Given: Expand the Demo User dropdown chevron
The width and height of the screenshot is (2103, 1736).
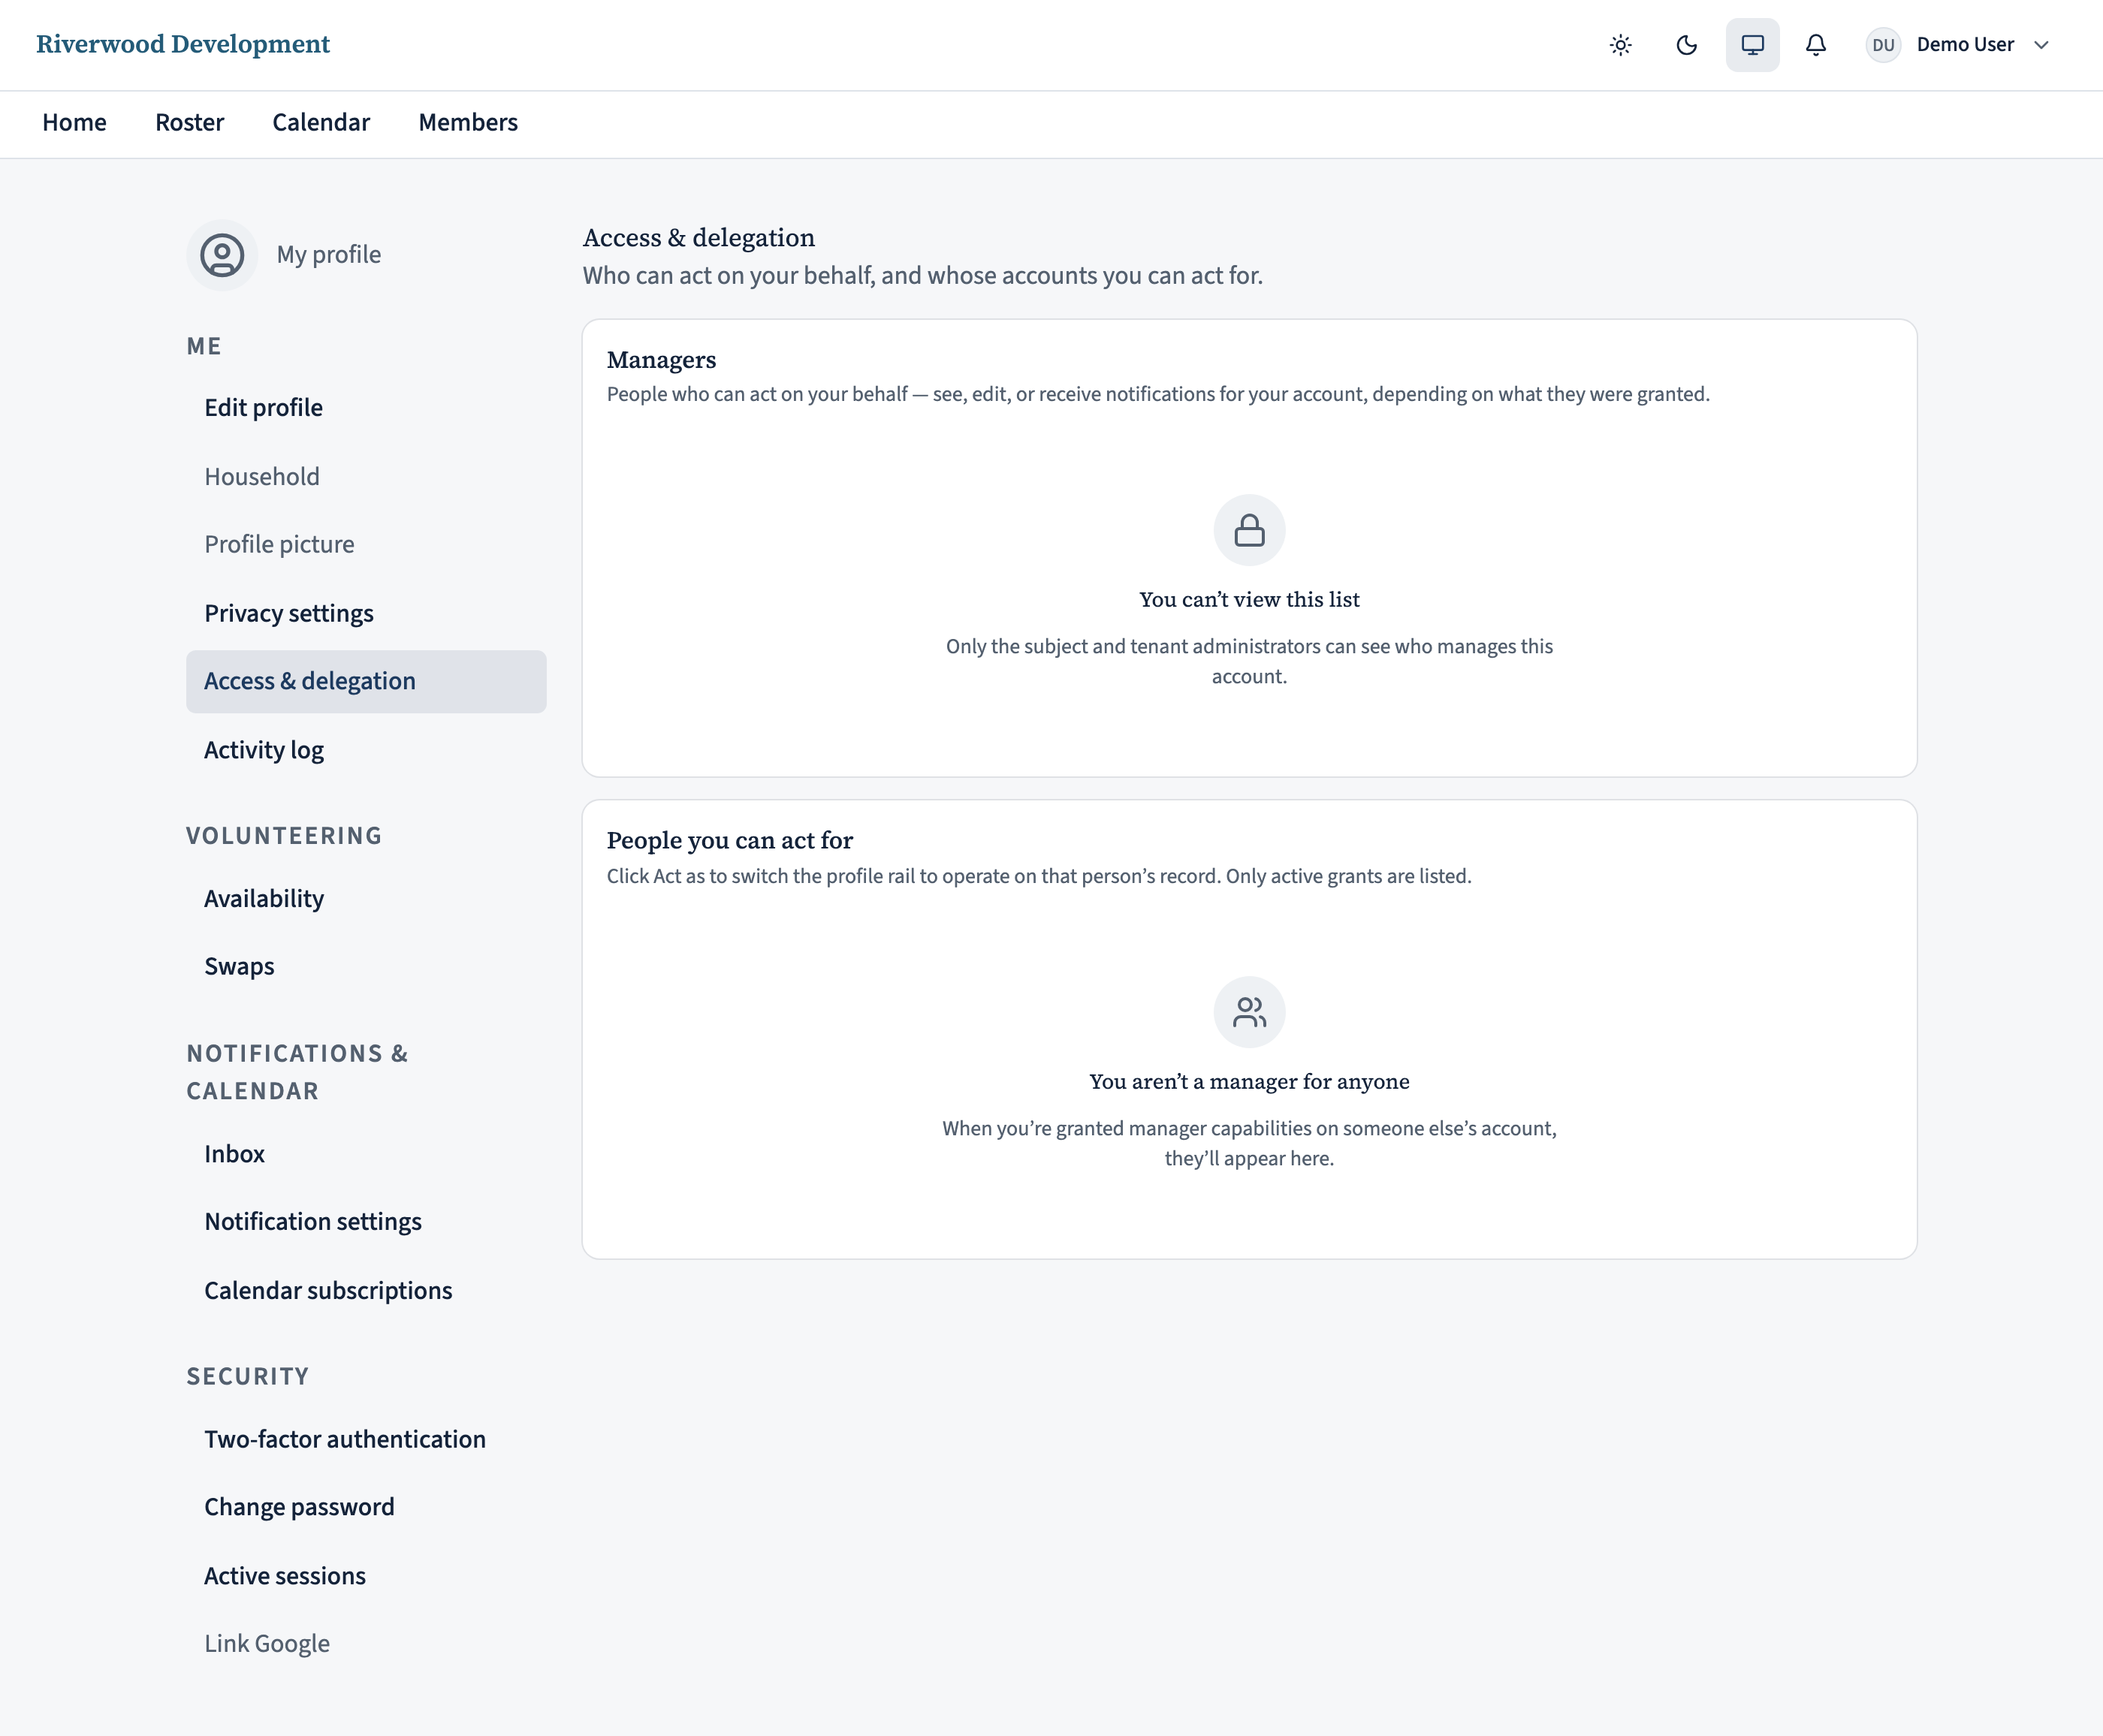Looking at the screenshot, I should 2042,45.
